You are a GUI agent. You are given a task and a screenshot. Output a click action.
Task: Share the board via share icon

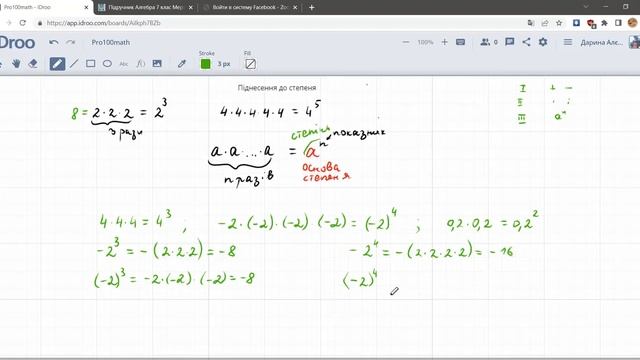tap(527, 42)
